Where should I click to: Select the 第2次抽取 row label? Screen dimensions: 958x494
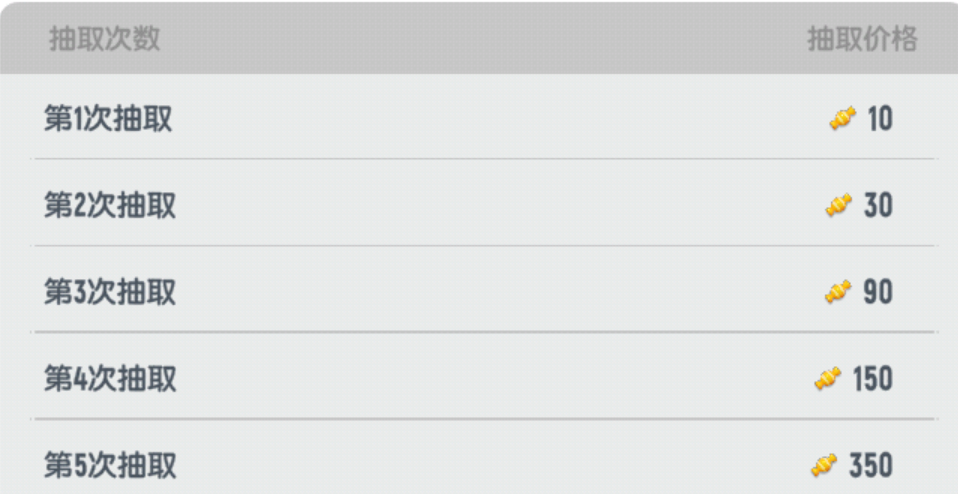[x=110, y=205]
